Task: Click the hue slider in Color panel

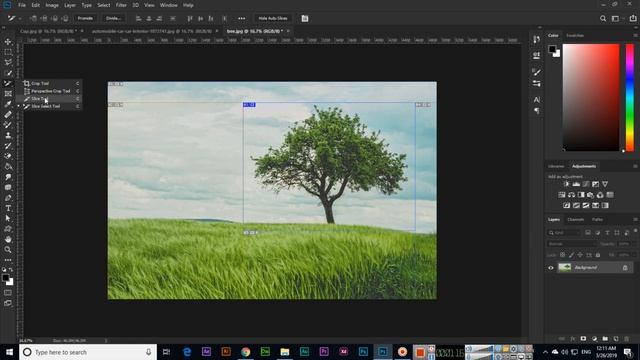Action: [630, 98]
